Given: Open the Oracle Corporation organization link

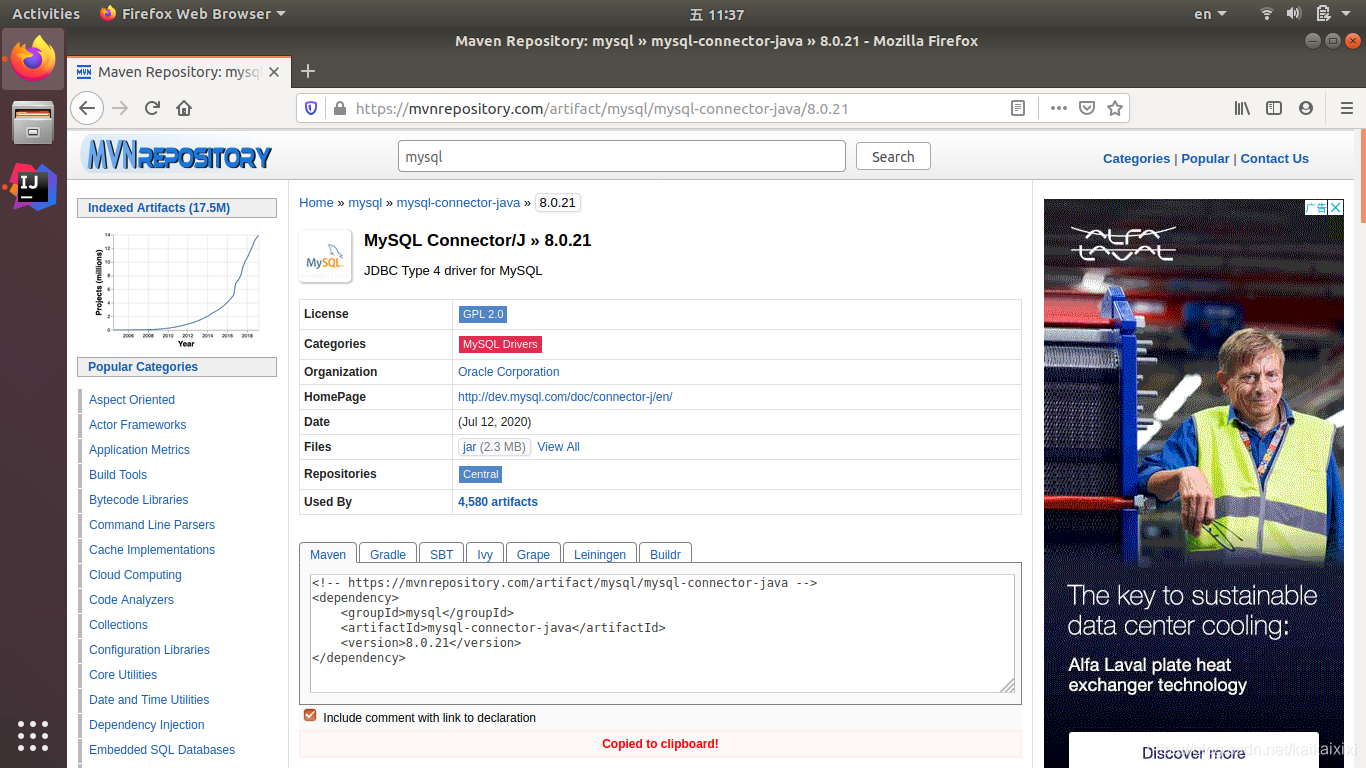Looking at the screenshot, I should coord(509,371).
